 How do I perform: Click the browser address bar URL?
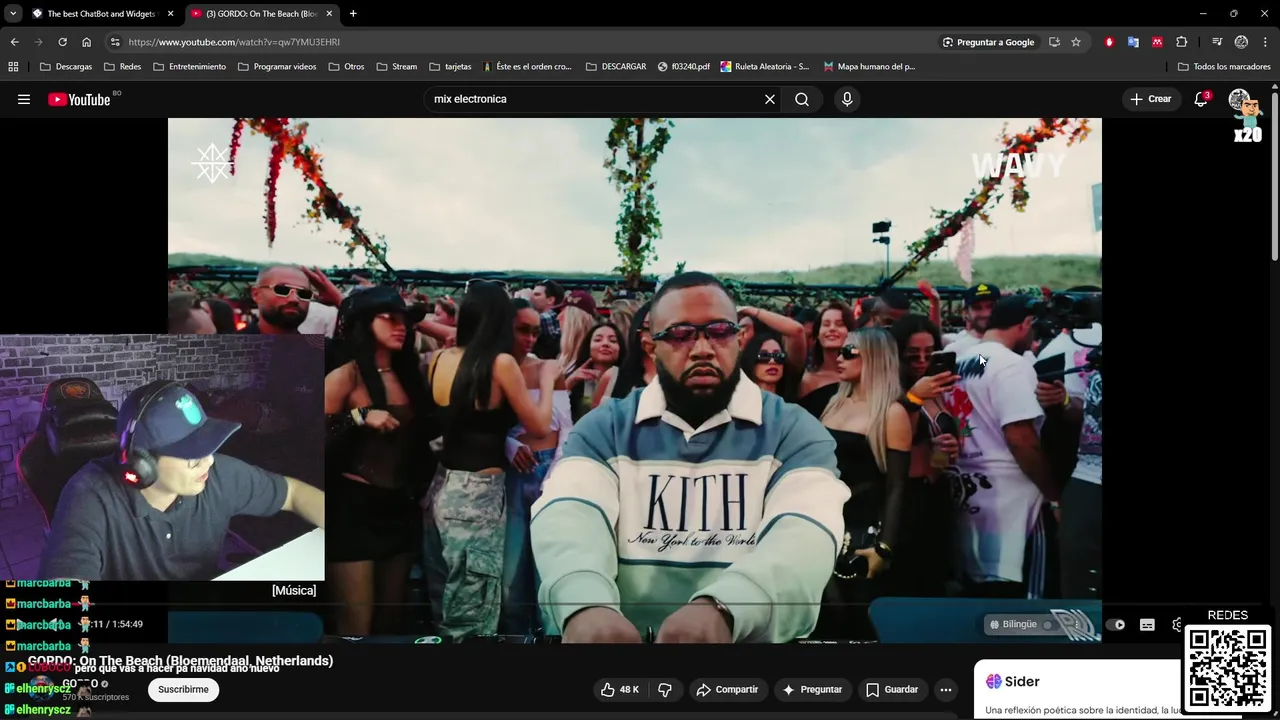pyautogui.click(x=234, y=42)
